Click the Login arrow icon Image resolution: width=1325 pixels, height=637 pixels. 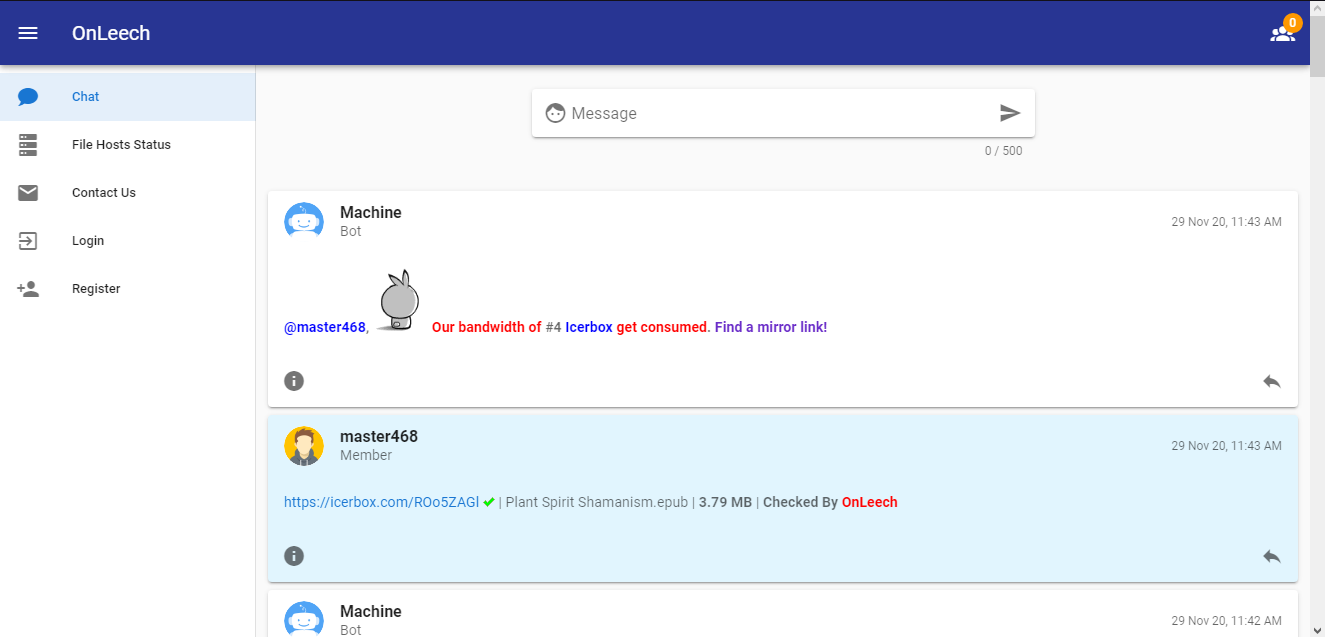pos(28,241)
